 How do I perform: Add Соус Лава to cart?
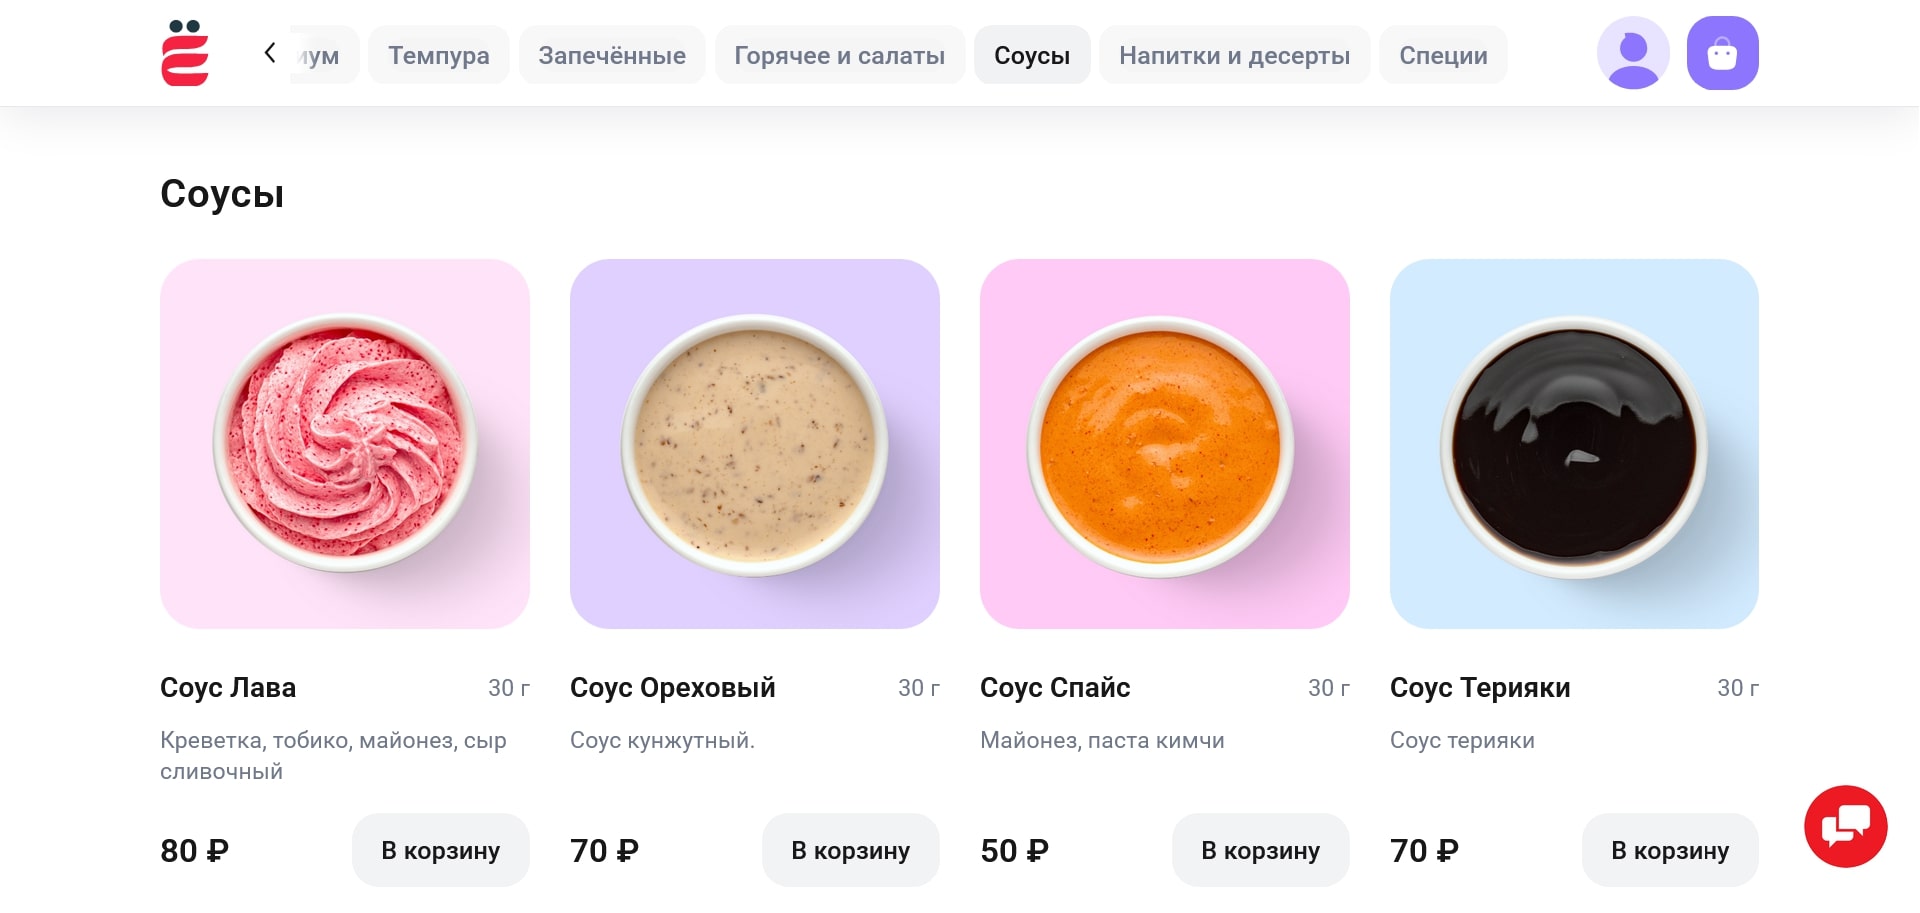click(440, 850)
